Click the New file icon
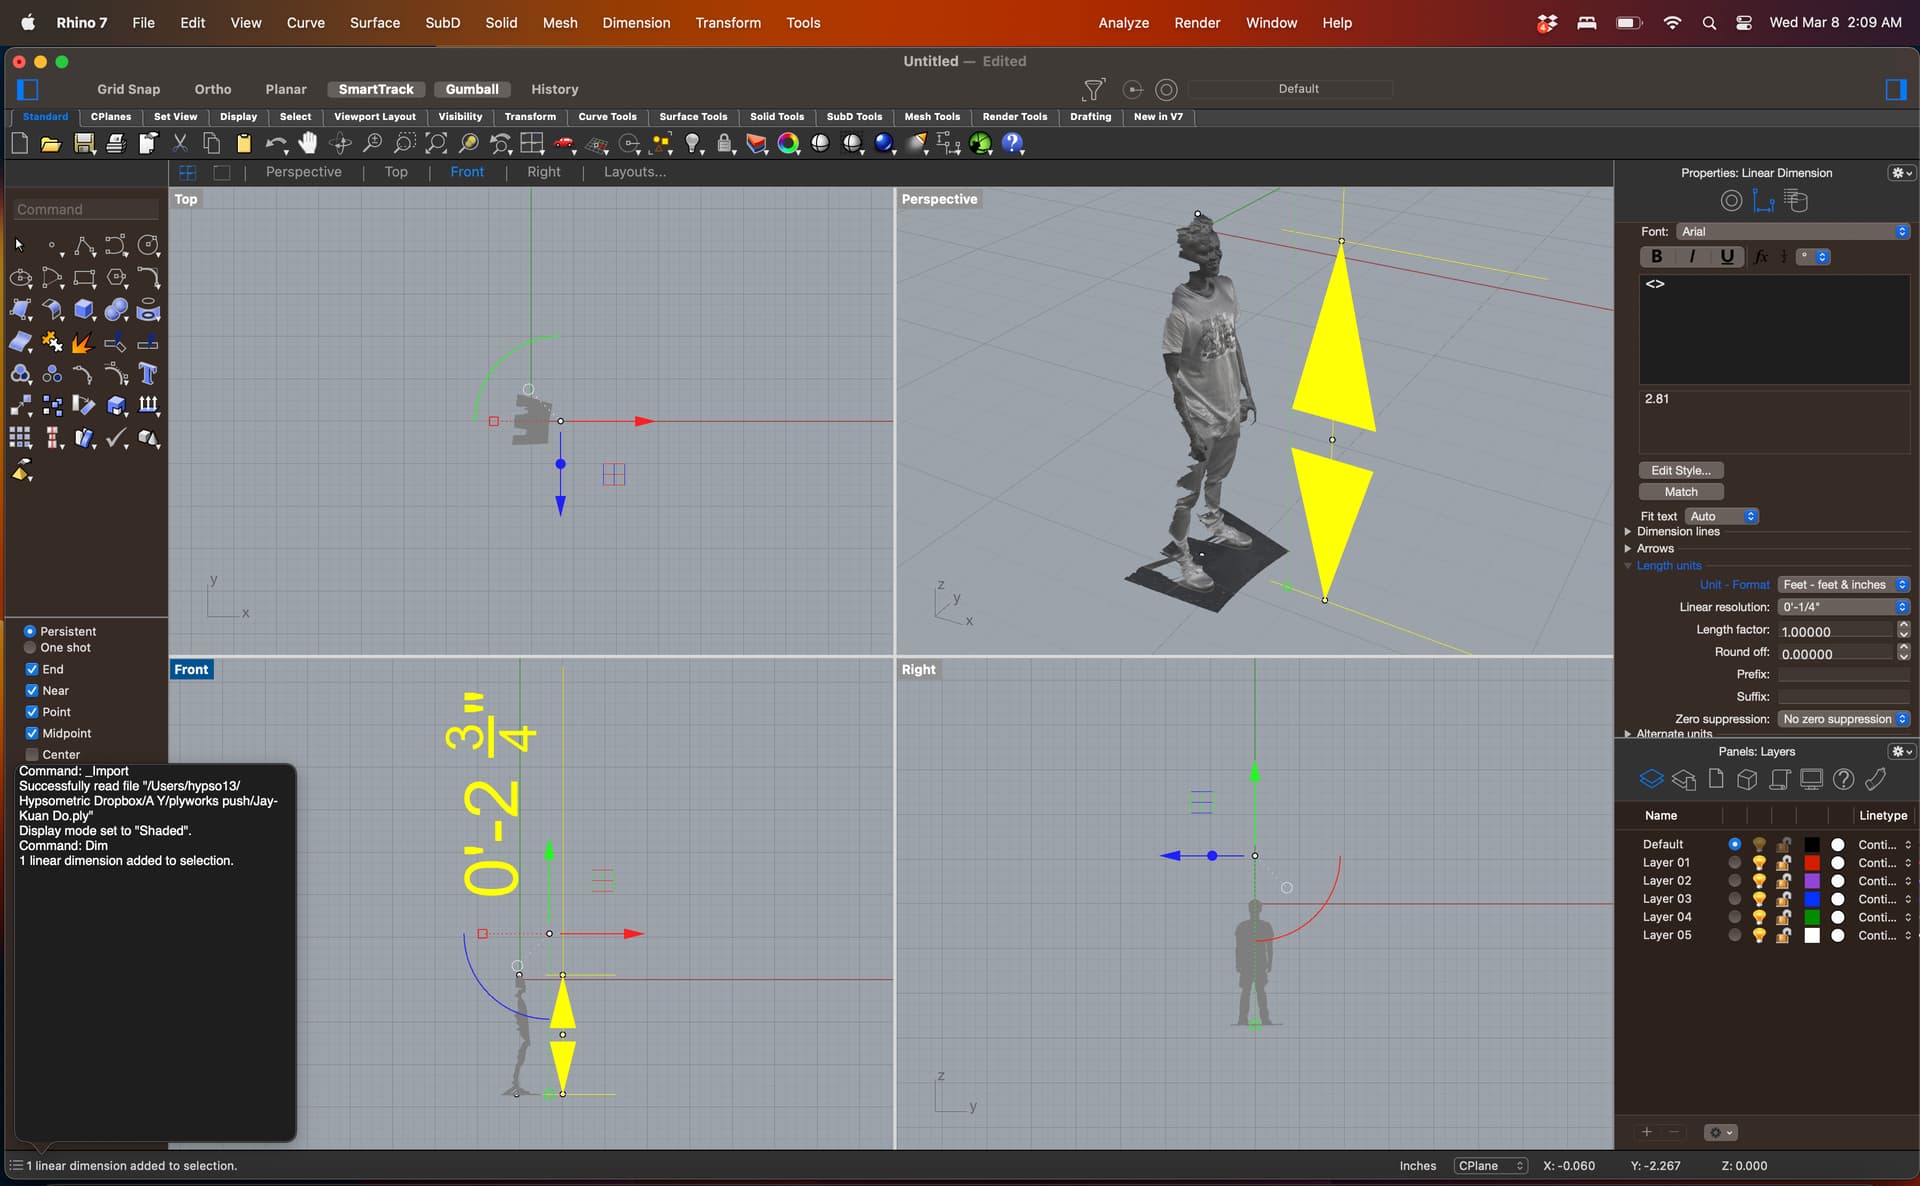The width and height of the screenshot is (1920, 1186). click(x=19, y=144)
